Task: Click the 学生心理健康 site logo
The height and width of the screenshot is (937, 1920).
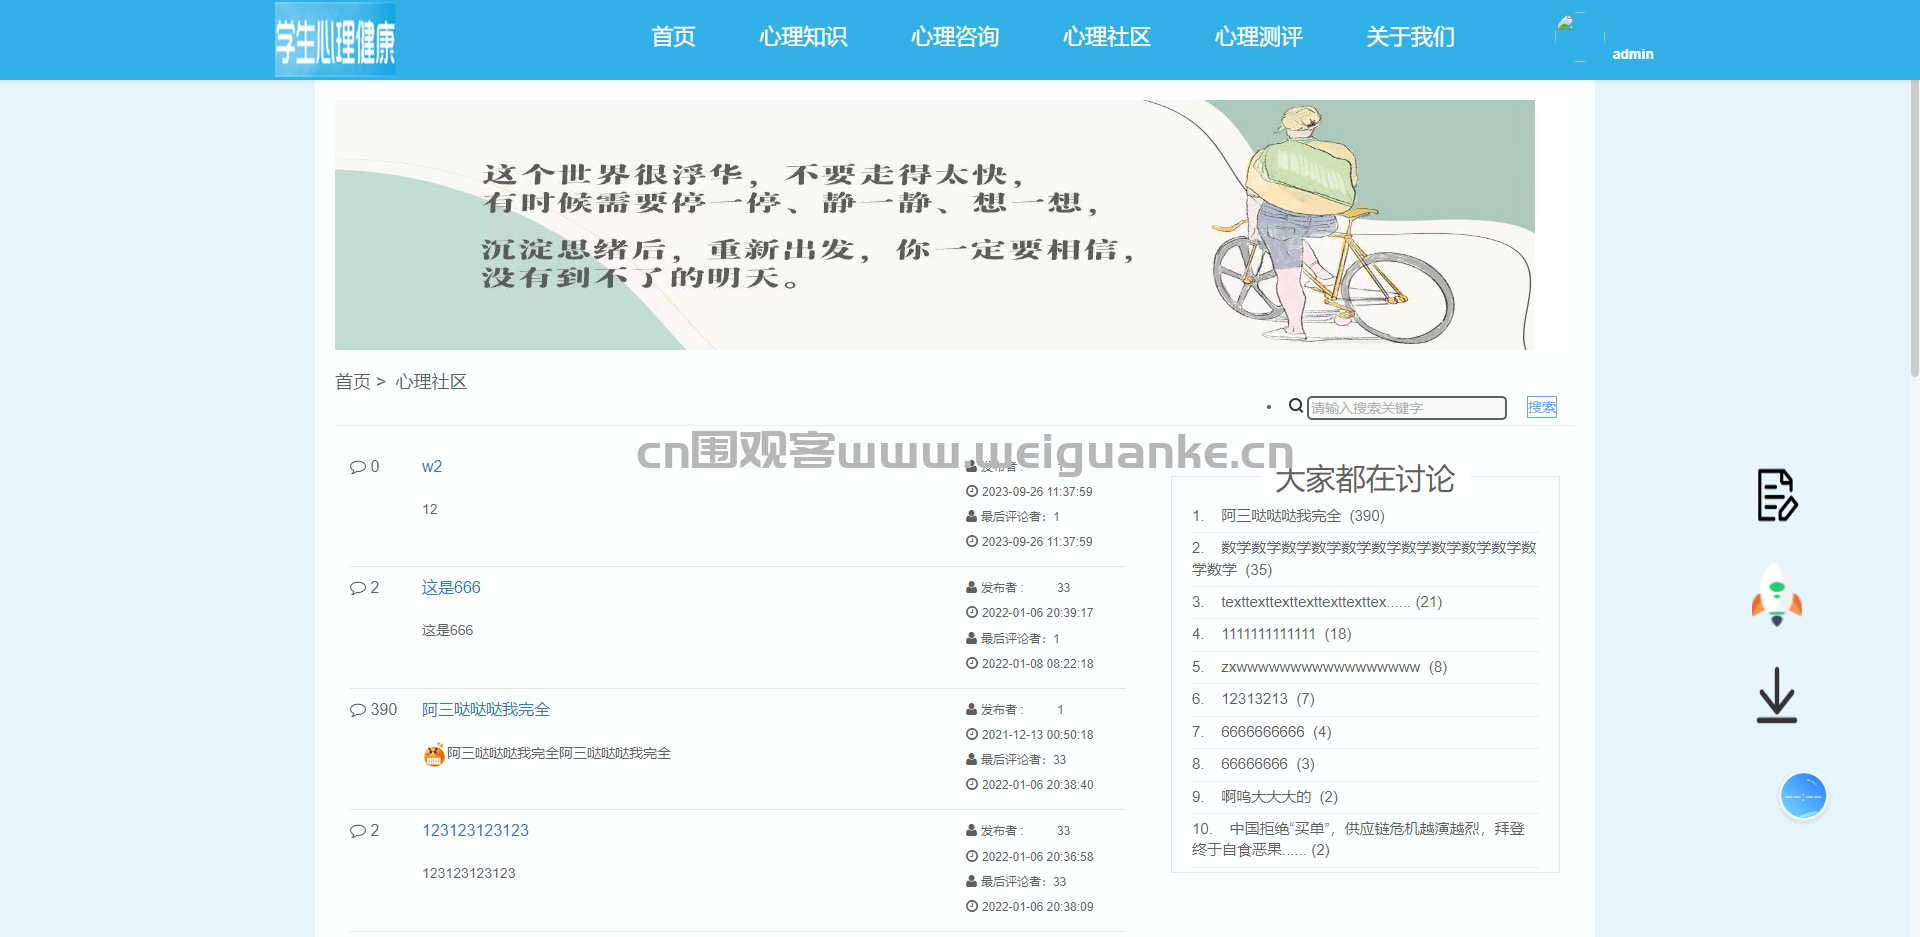Action: [336, 40]
